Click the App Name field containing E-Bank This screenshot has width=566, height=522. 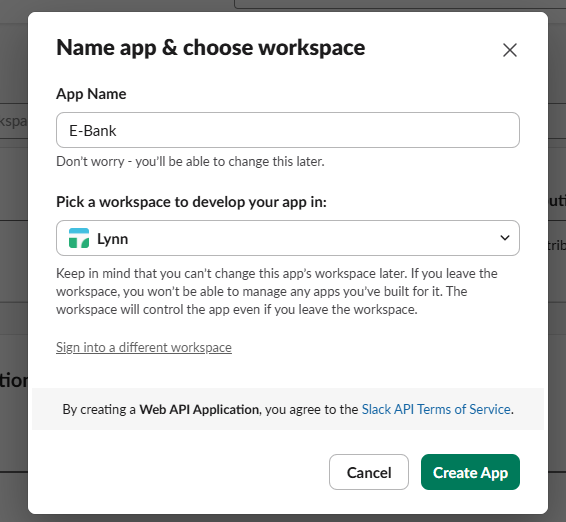point(288,130)
